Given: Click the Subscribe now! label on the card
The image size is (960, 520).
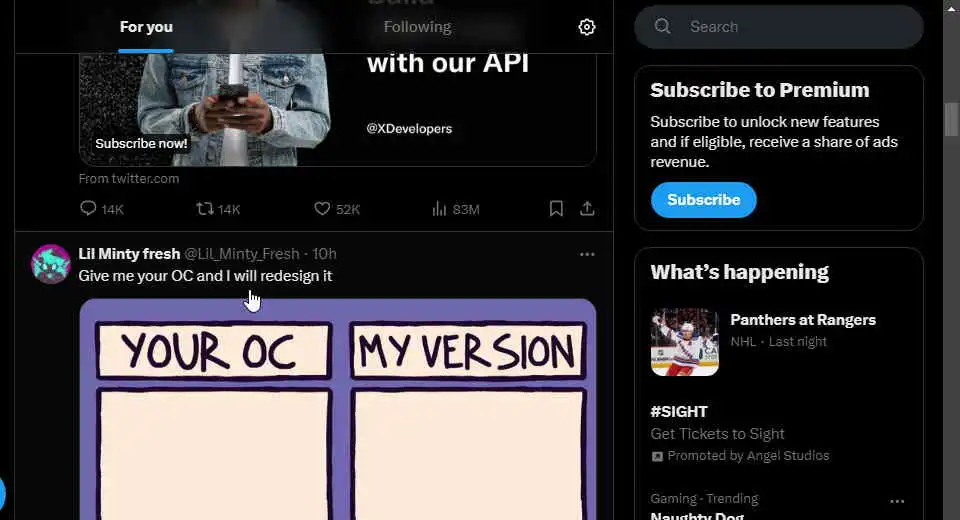Looking at the screenshot, I should [141, 143].
